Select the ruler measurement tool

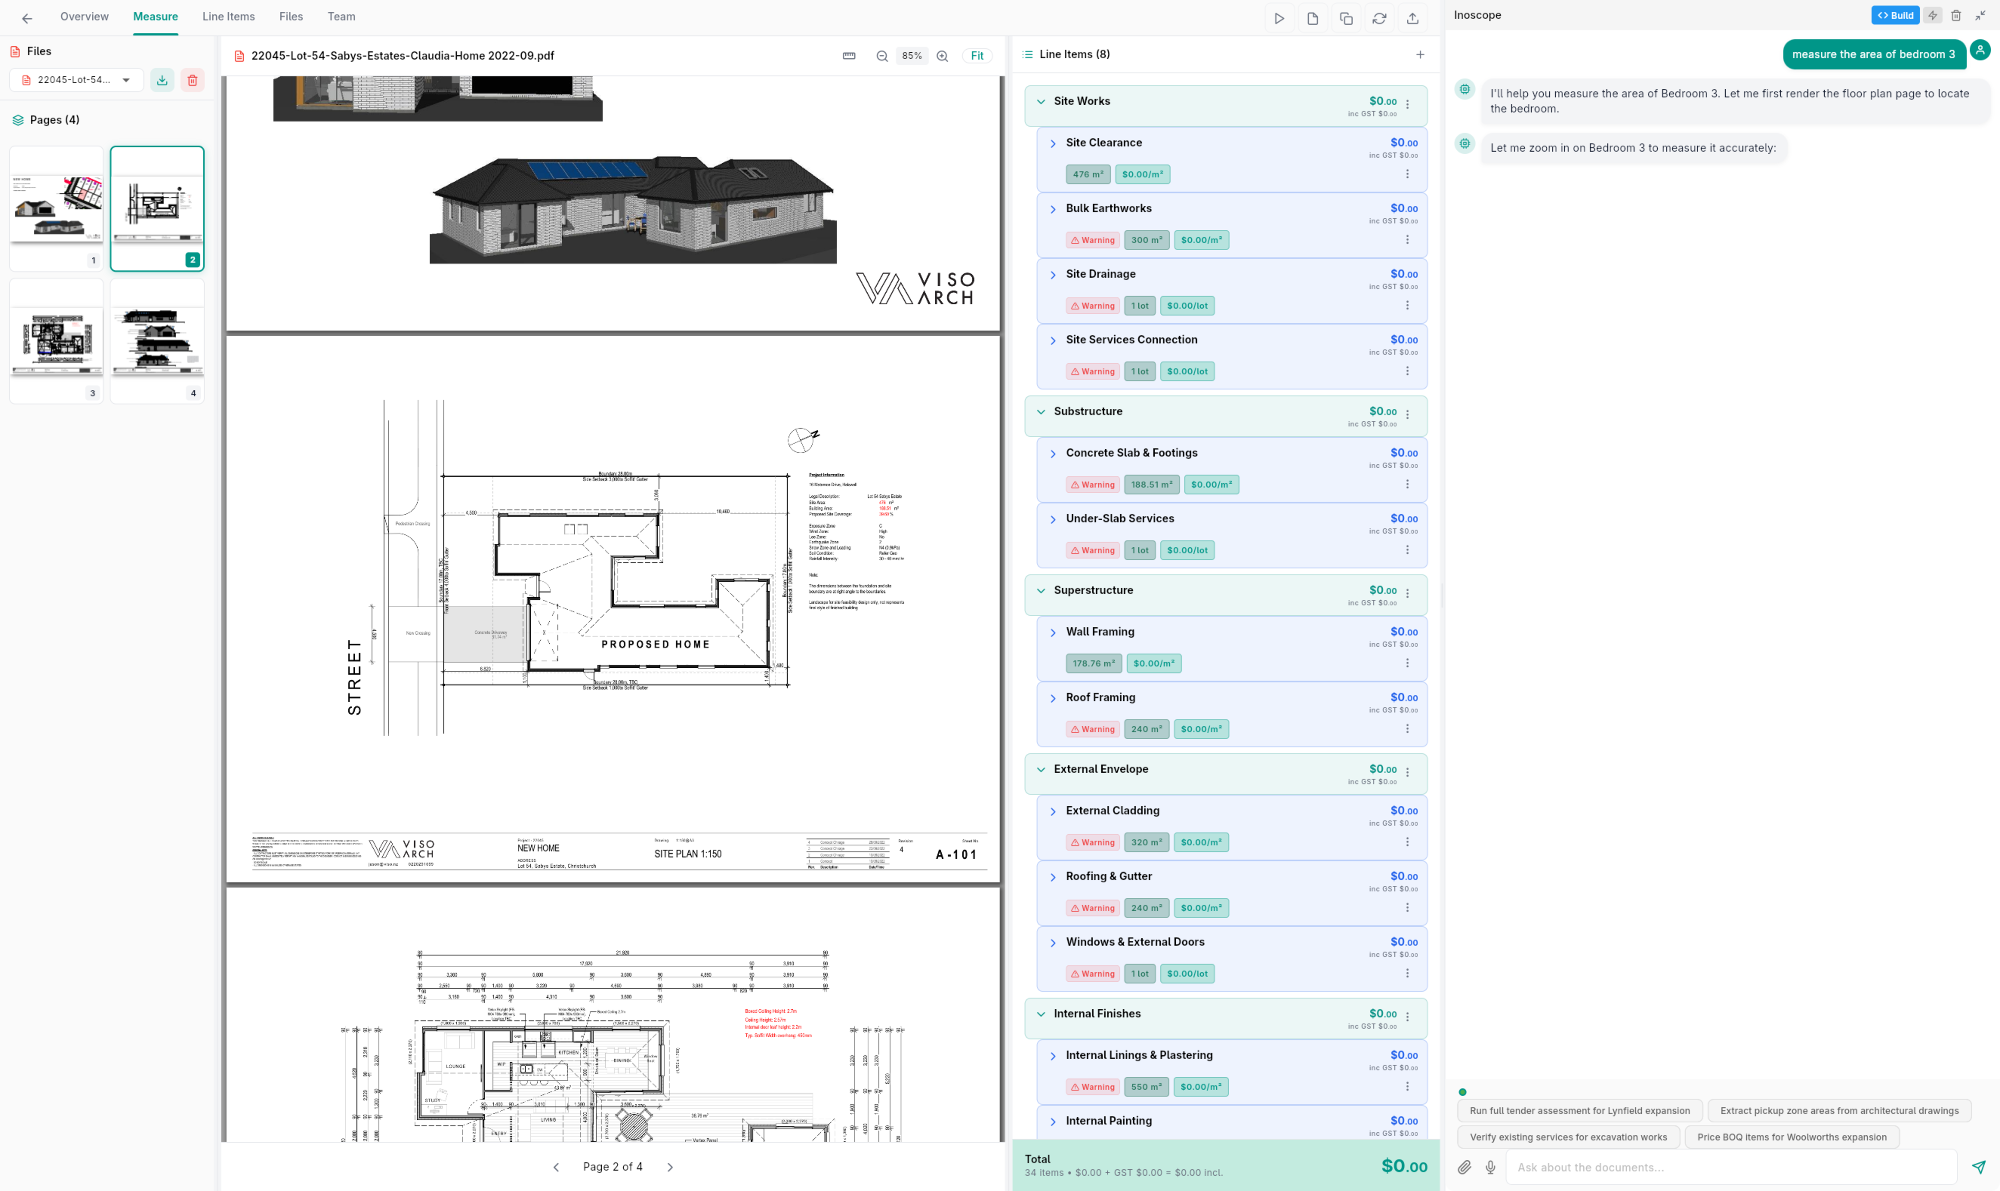click(x=849, y=55)
